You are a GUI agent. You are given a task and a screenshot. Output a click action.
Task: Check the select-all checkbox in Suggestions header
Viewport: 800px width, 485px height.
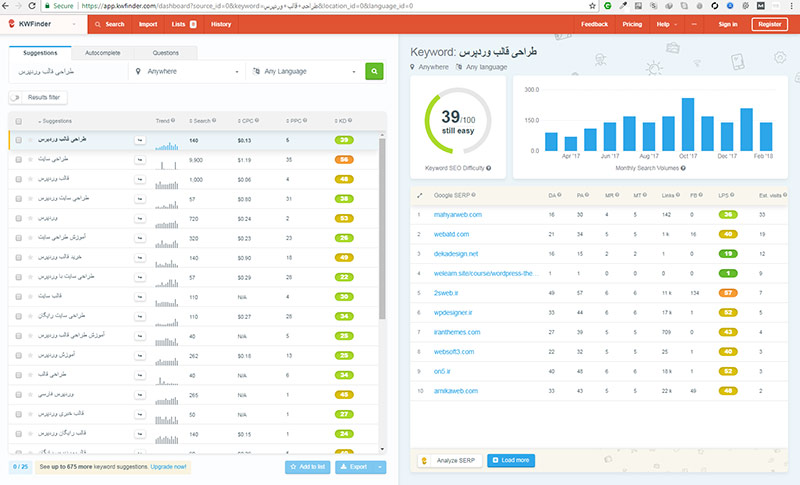tap(19, 121)
